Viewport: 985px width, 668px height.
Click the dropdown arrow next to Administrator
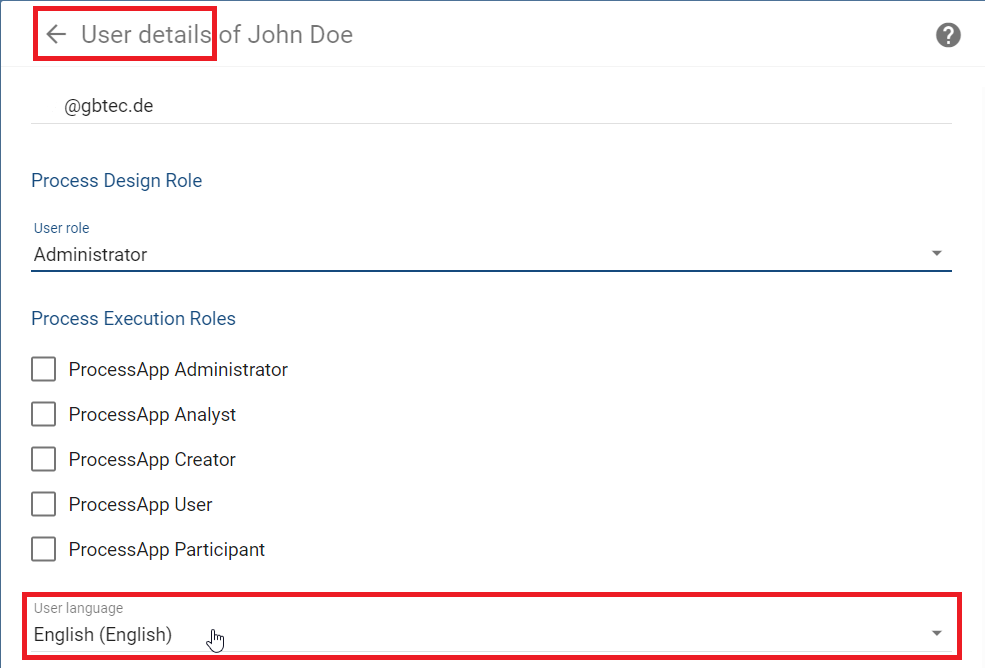936,253
